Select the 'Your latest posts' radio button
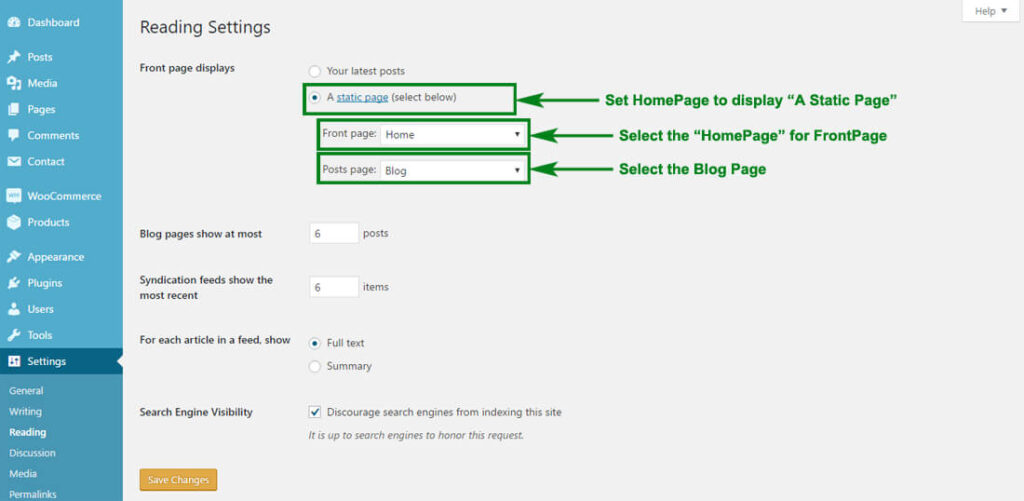 point(315,71)
